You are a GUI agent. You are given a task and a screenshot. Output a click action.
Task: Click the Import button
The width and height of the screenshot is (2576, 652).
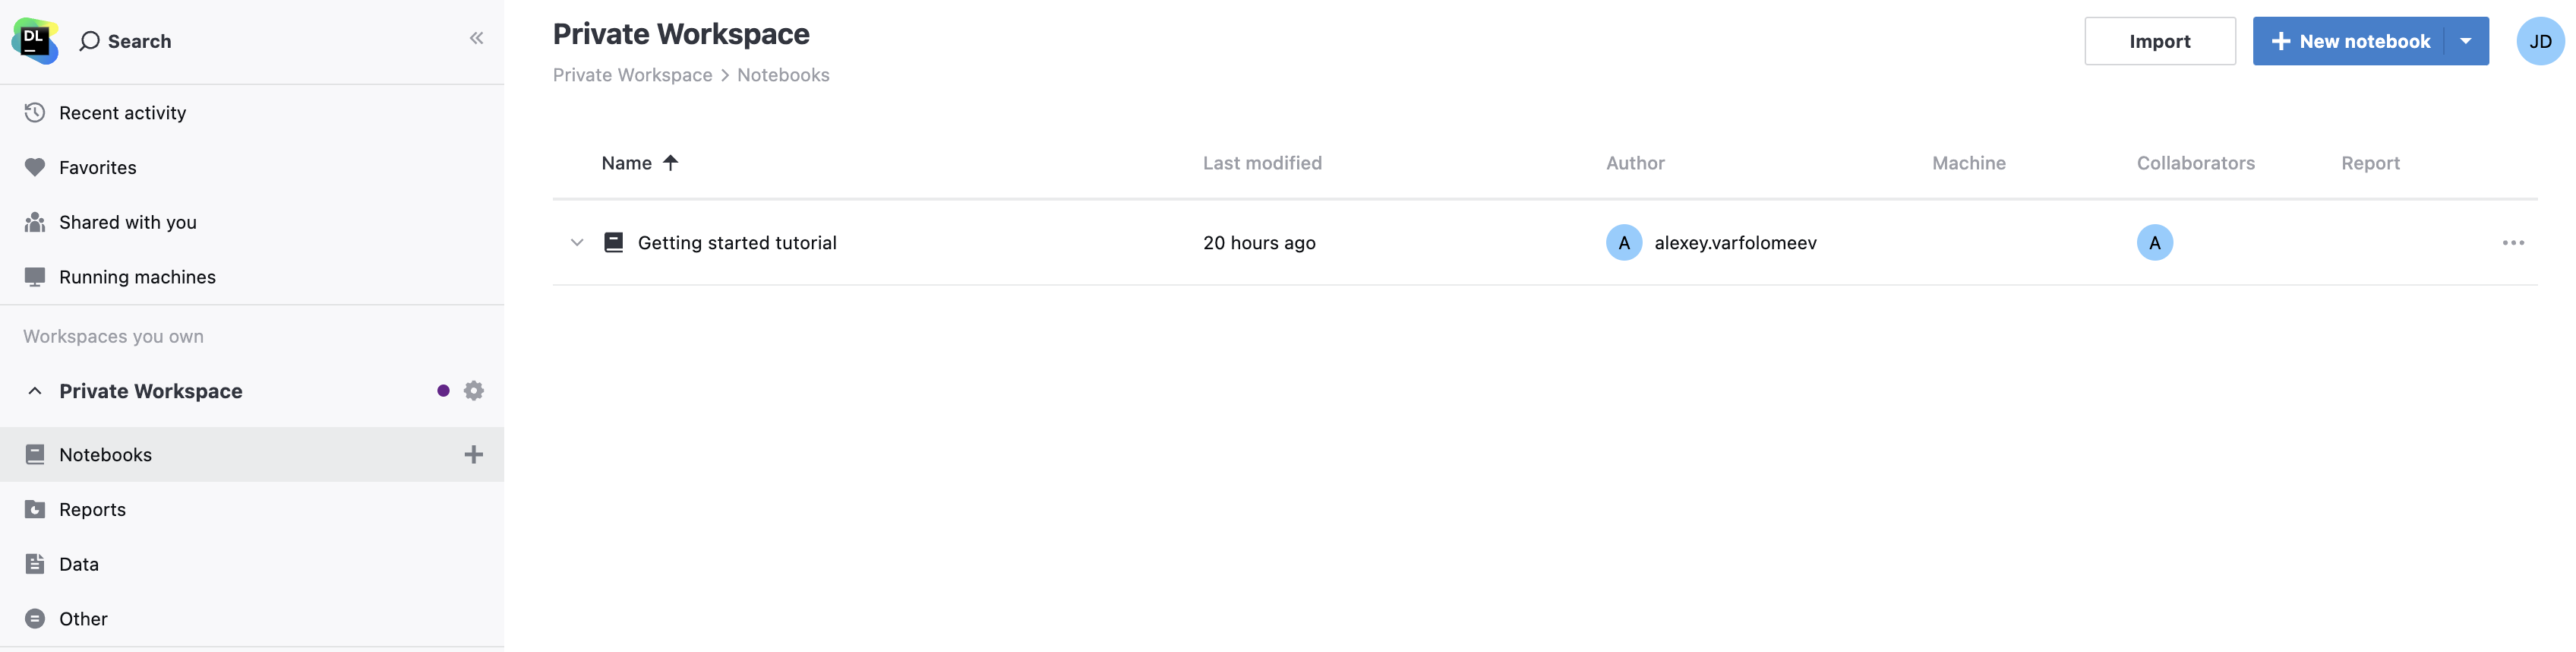pos(2160,41)
